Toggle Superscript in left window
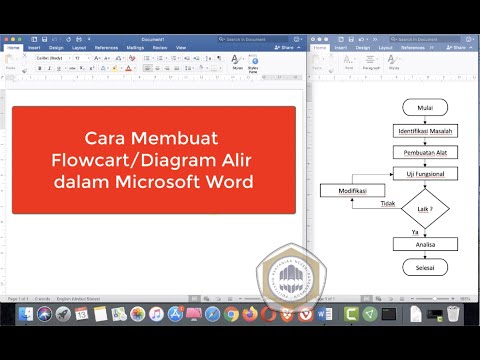This screenshot has height=360, width=480. point(92,68)
